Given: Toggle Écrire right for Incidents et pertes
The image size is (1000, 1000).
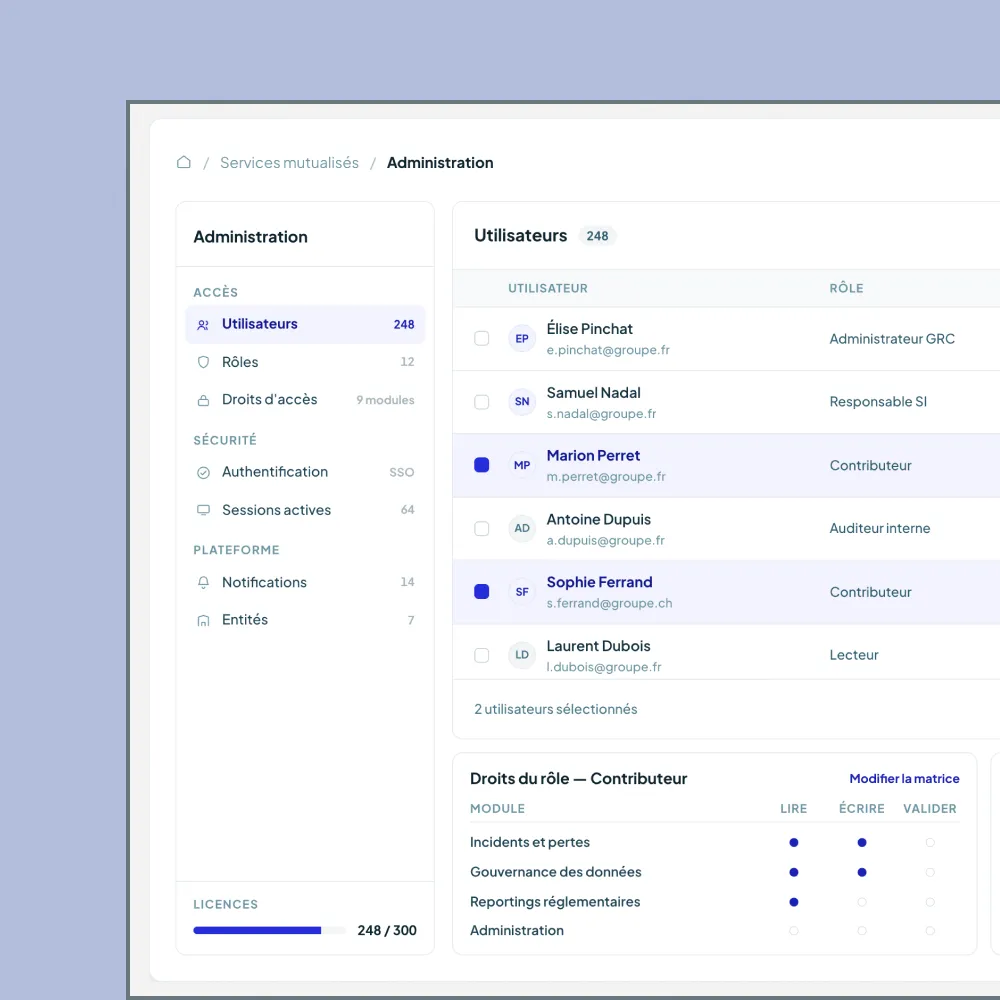Looking at the screenshot, I should tap(862, 842).
